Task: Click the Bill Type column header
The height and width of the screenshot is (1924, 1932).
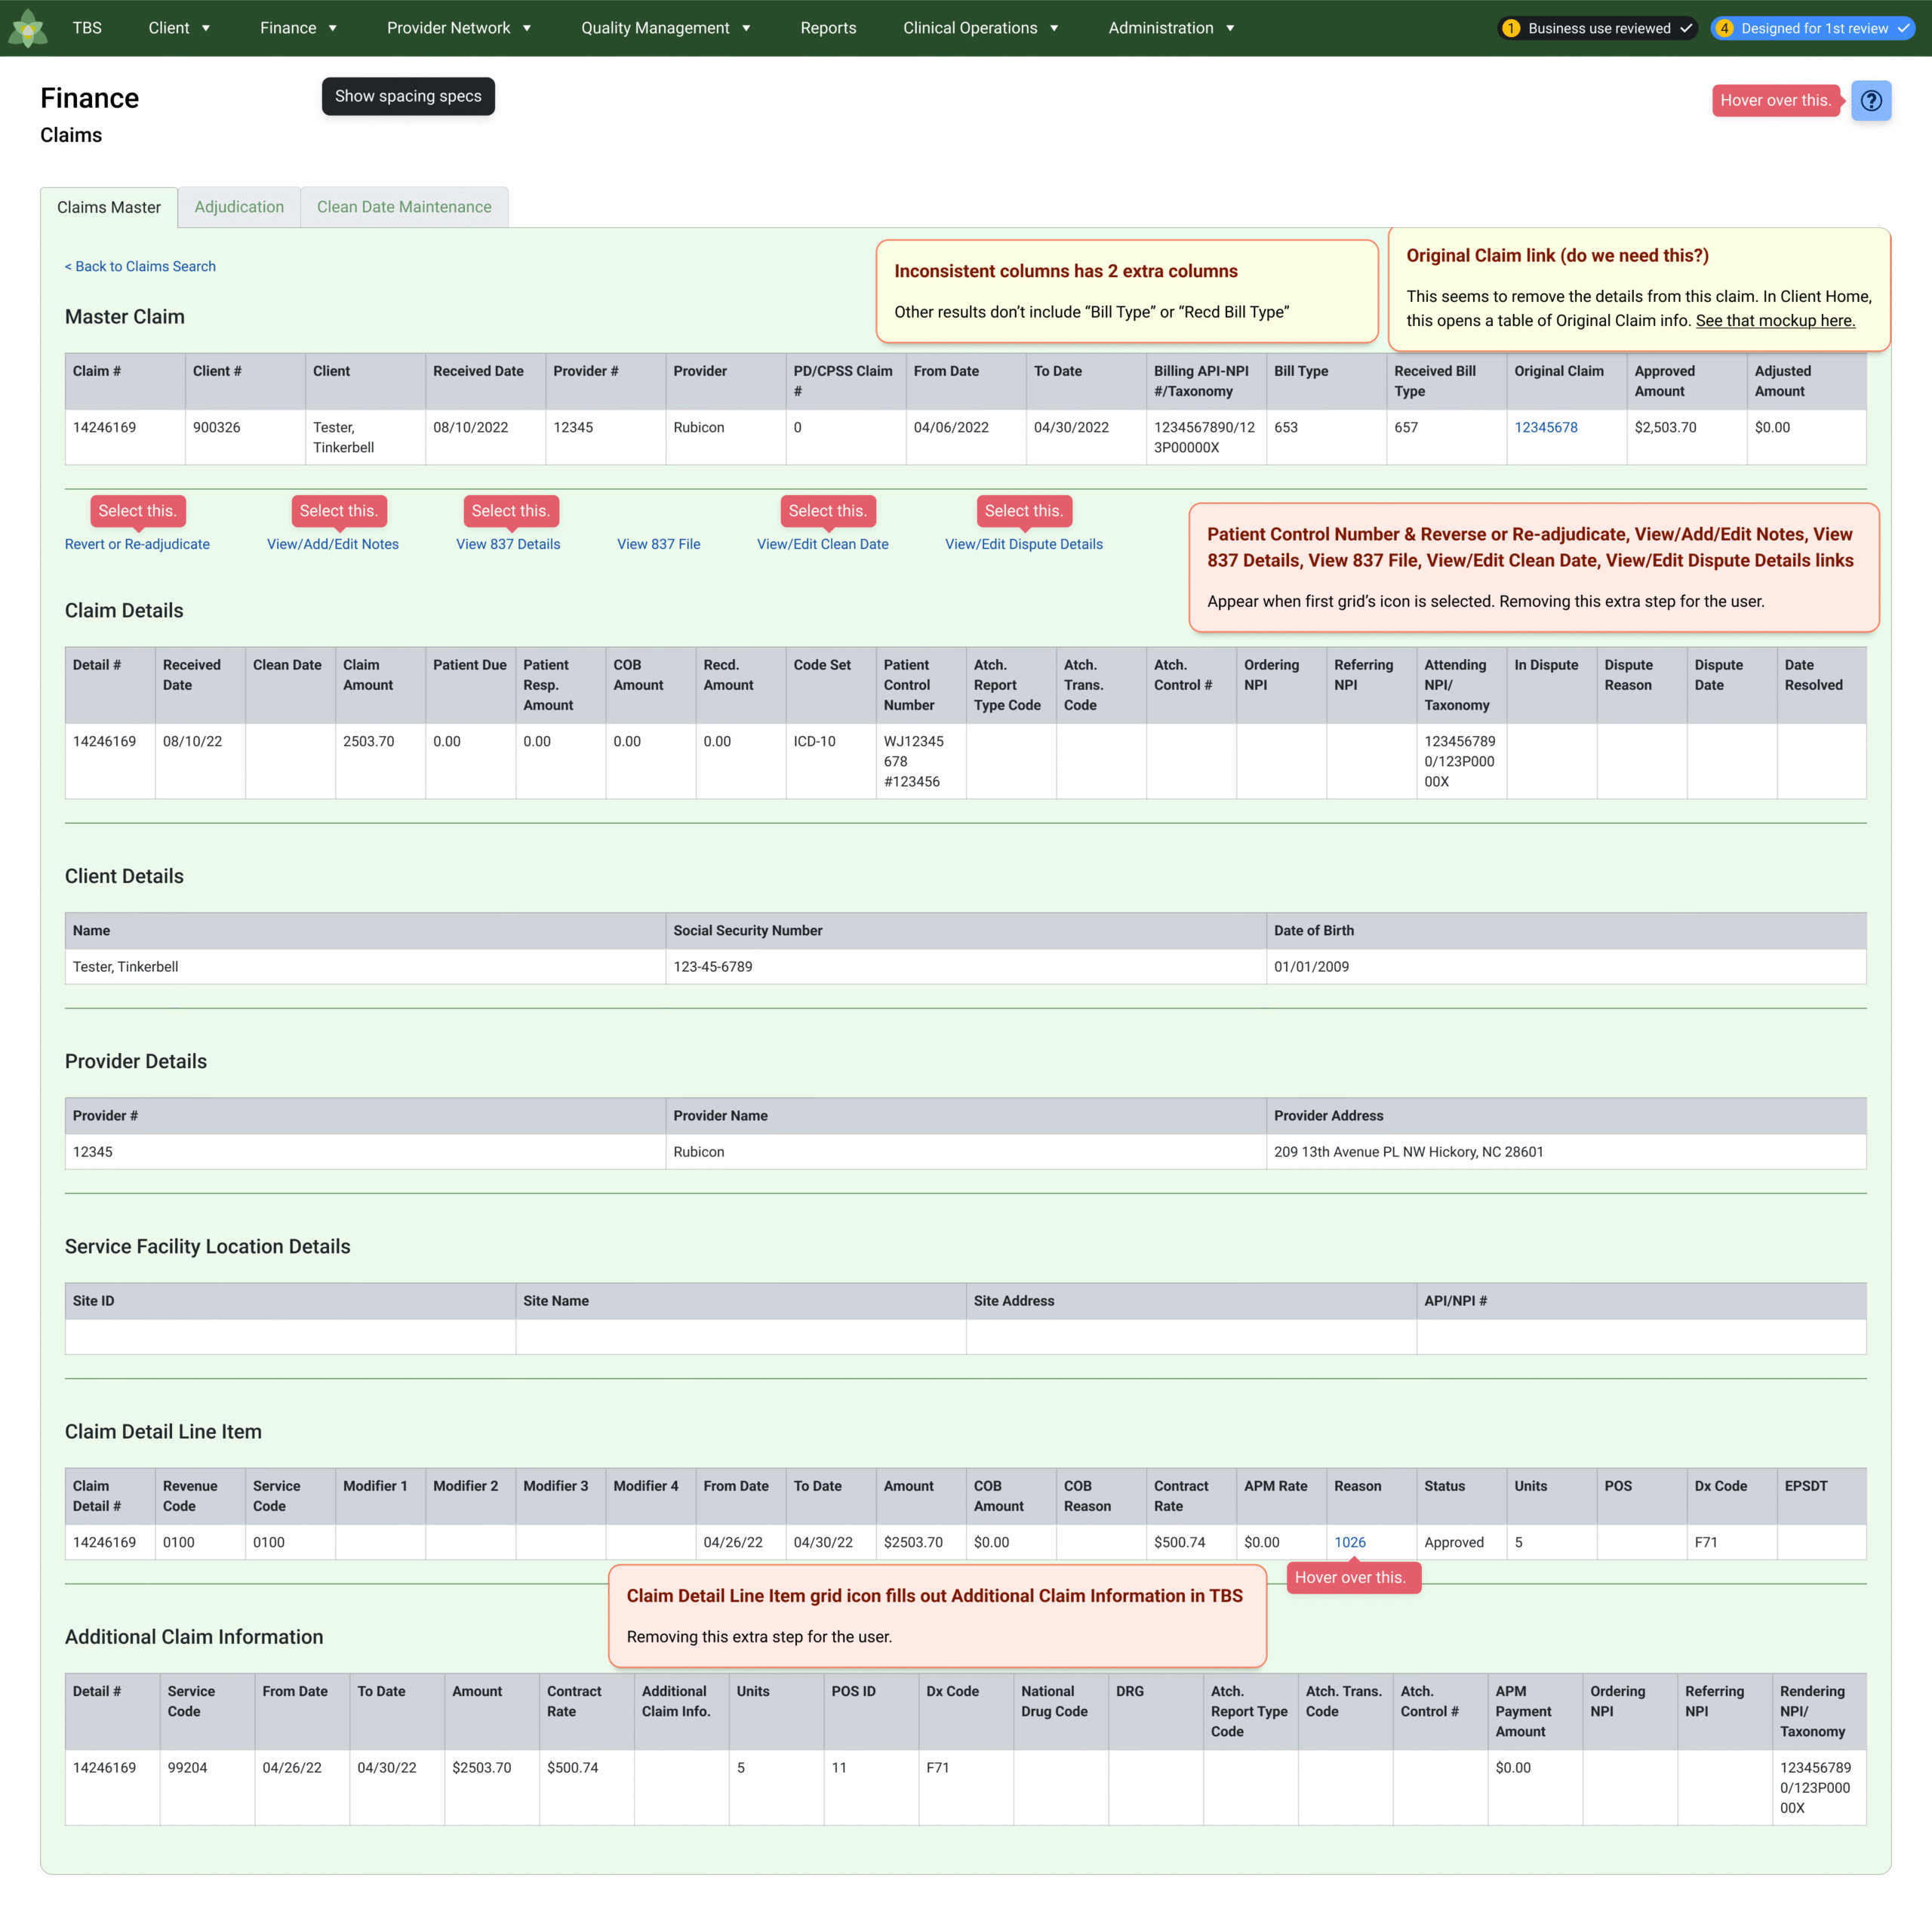Action: (1326, 381)
